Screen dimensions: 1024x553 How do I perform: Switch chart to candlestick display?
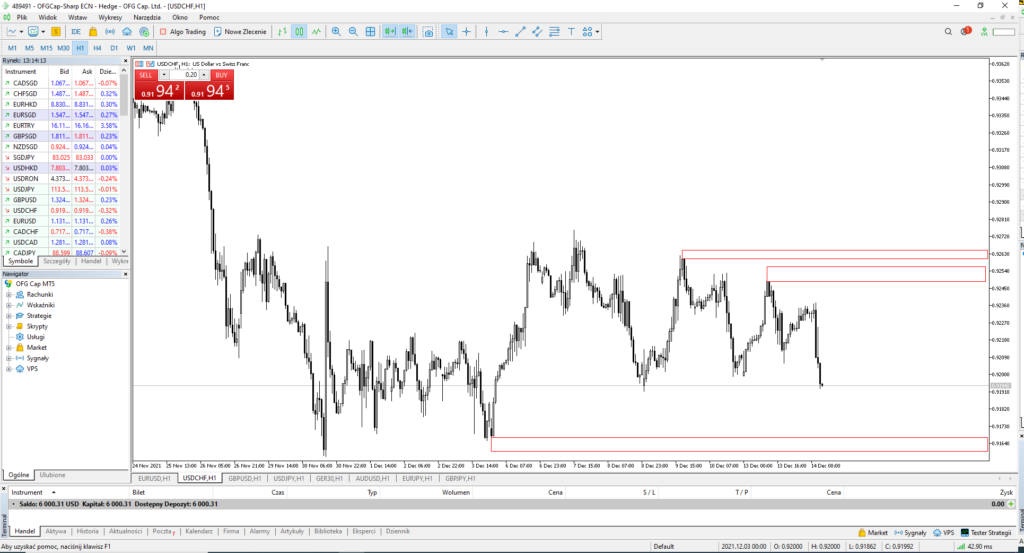click(299, 32)
